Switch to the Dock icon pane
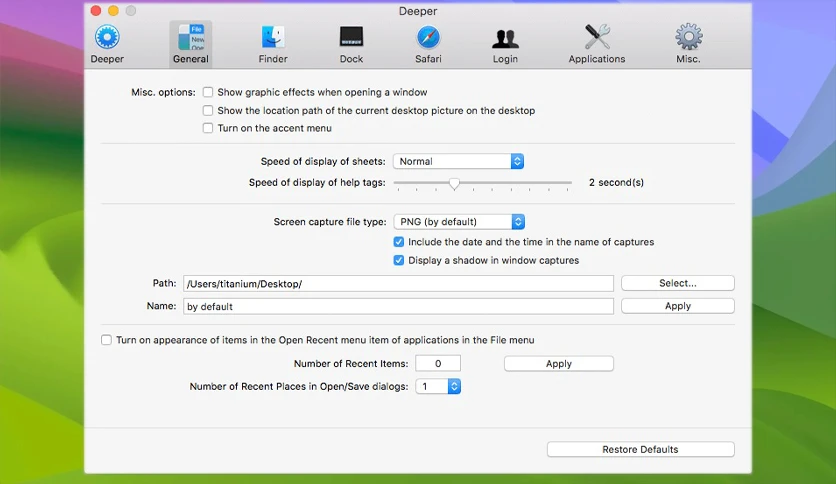Screen dimensions: 836x484 tap(351, 37)
